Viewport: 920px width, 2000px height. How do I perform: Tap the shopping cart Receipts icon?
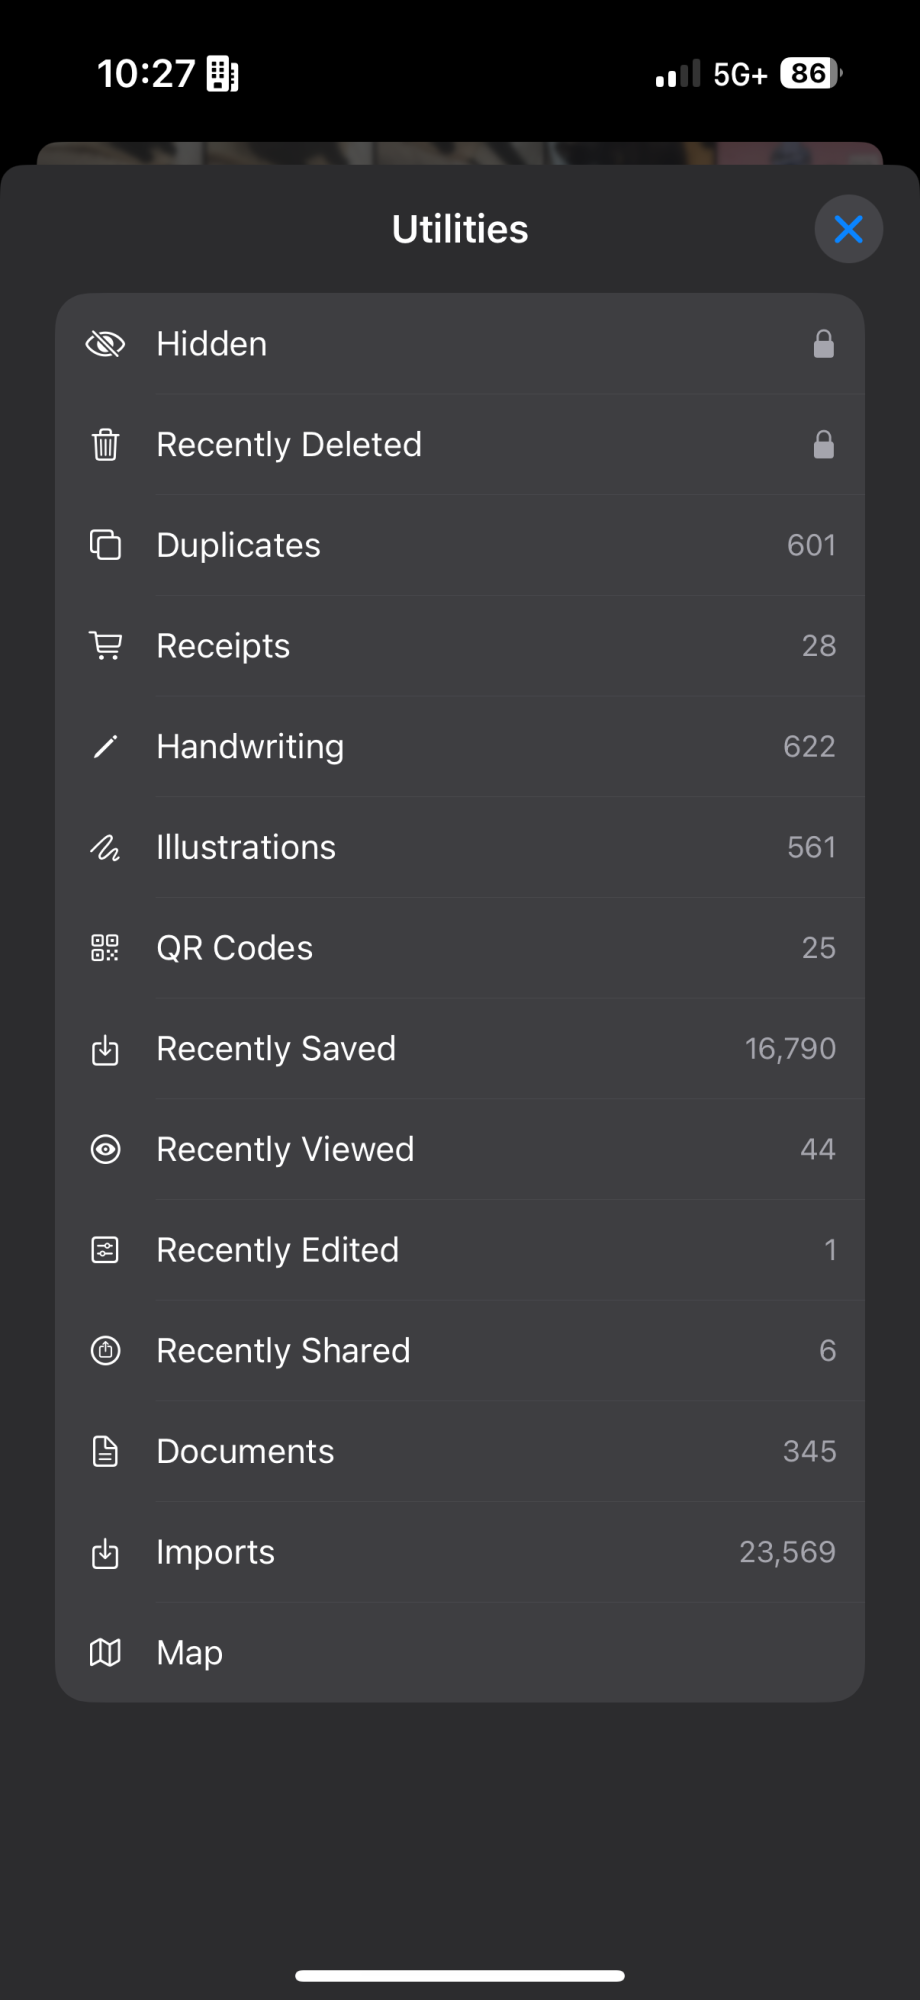point(105,645)
